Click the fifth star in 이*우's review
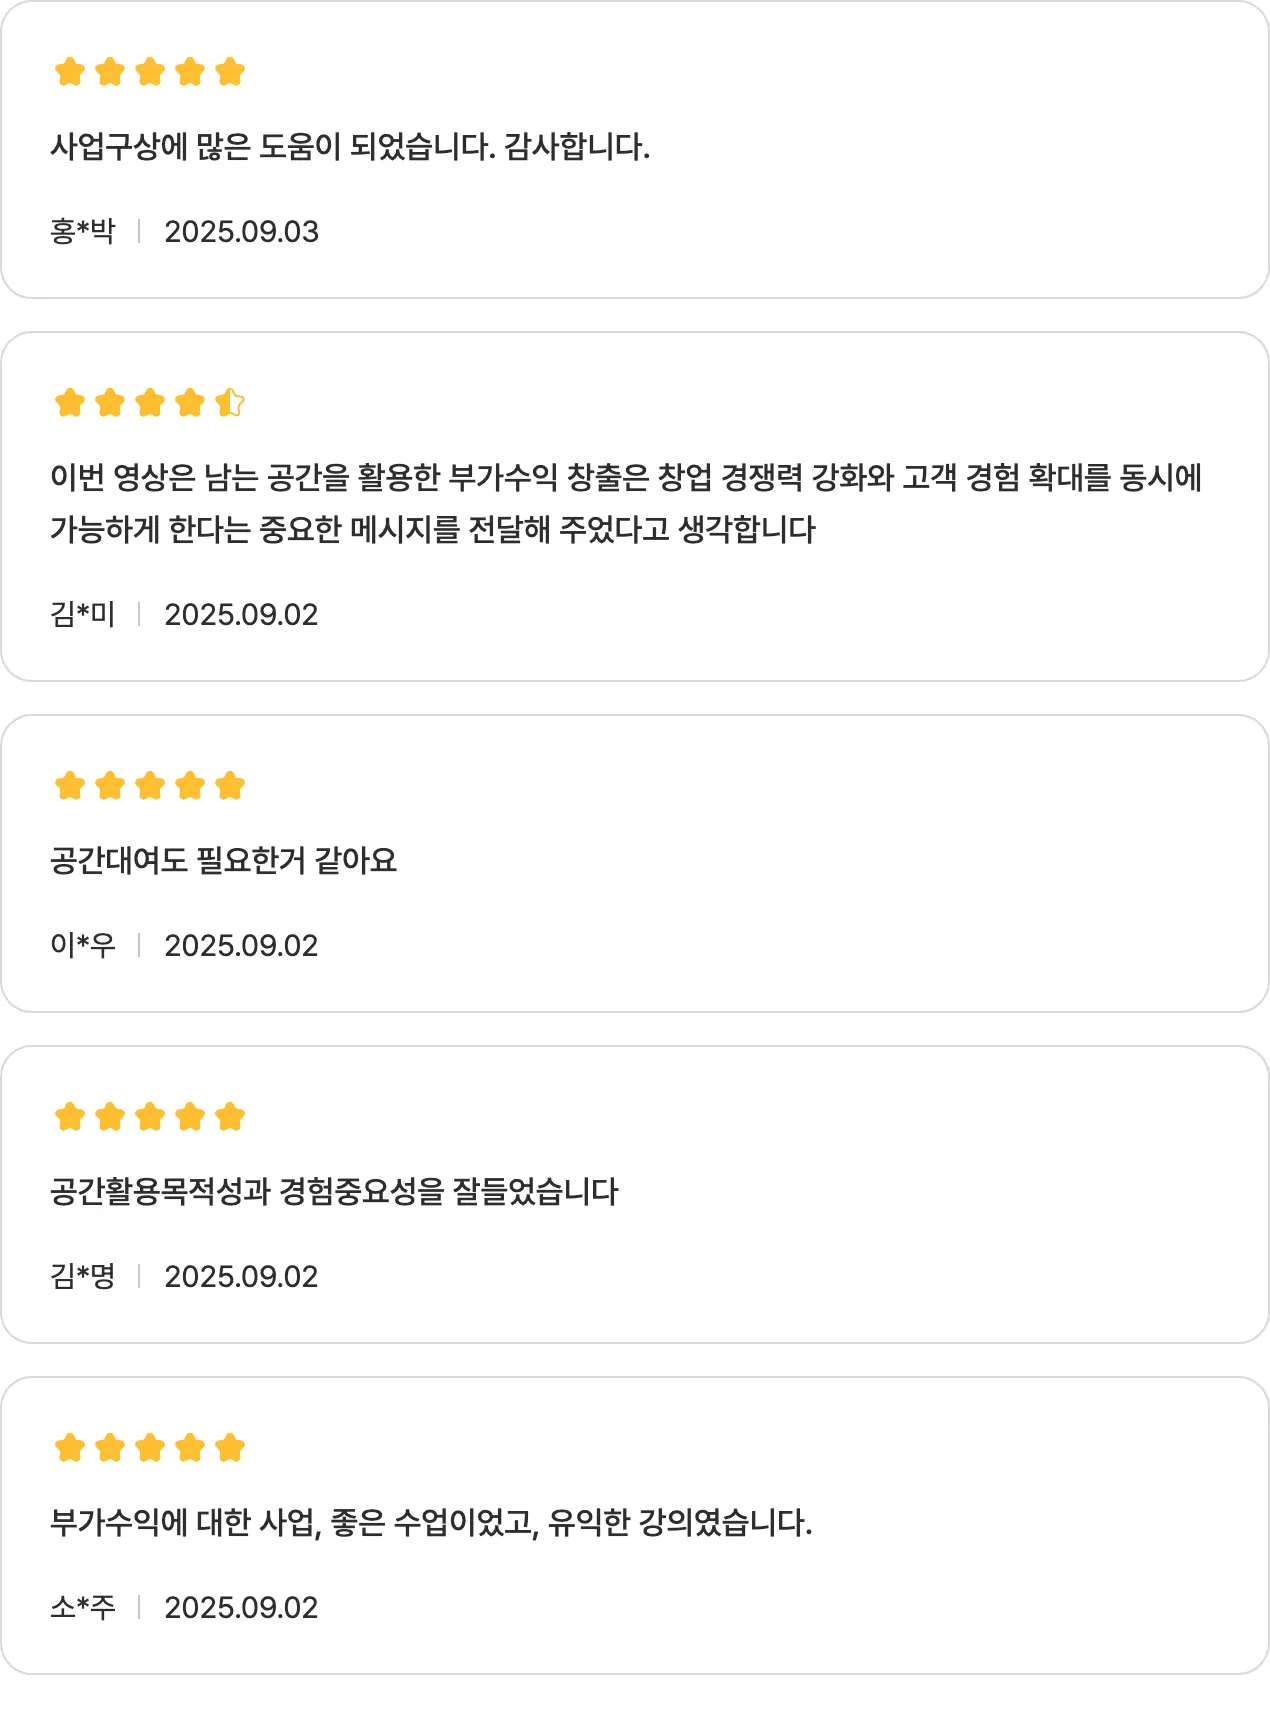The width and height of the screenshot is (1270, 1724). click(230, 786)
